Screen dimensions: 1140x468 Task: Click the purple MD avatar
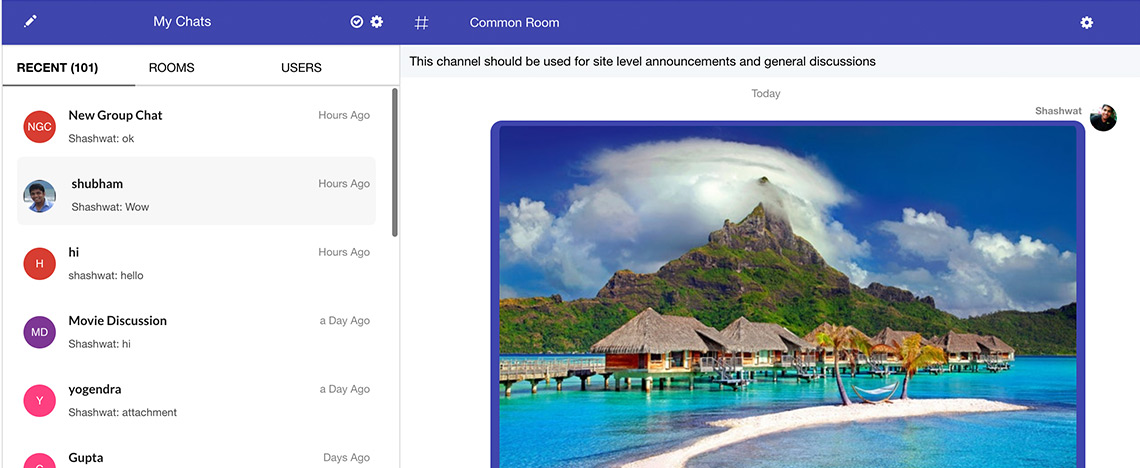click(x=39, y=332)
